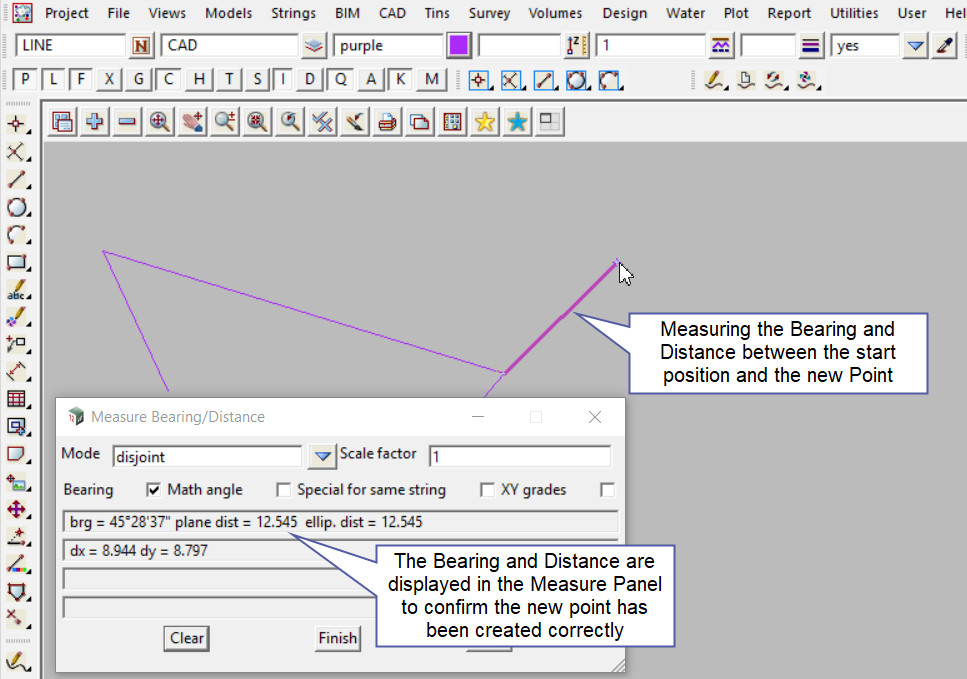Screen dimensions: 967x679
Task: Select the Table tool in left toolbar
Action: point(17,399)
